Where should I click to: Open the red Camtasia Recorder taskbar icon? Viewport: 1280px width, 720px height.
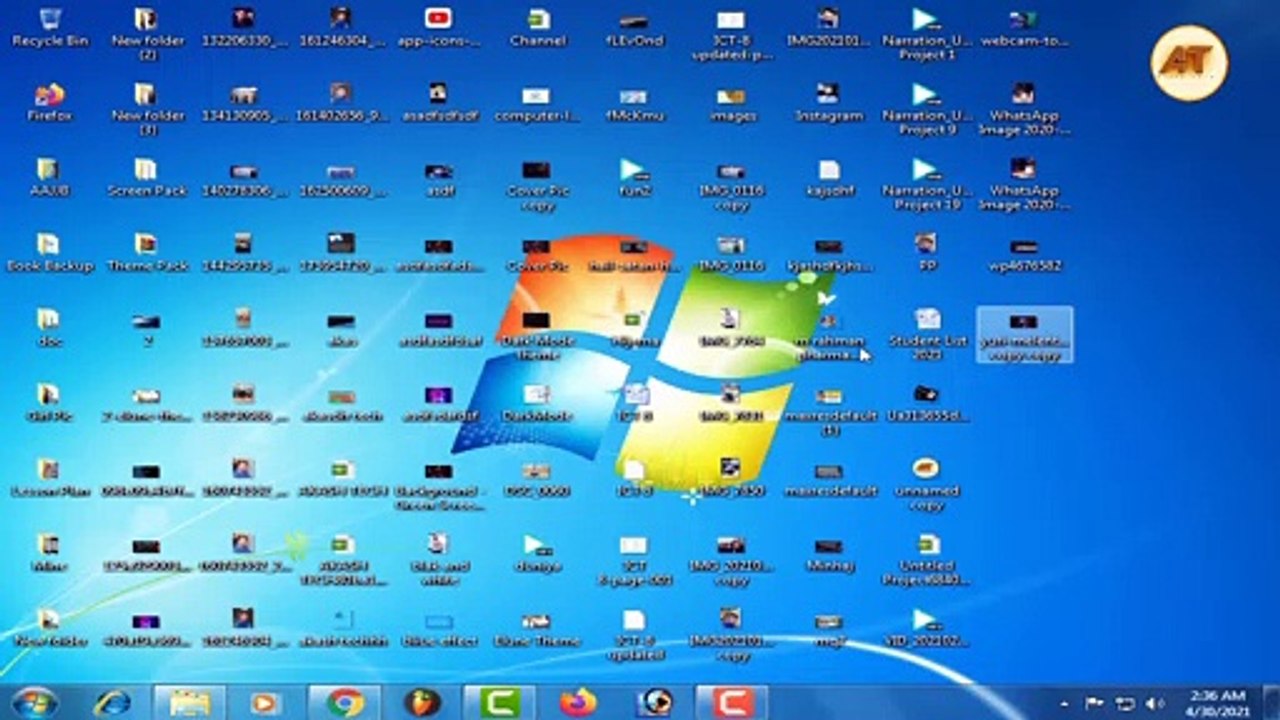[730, 702]
